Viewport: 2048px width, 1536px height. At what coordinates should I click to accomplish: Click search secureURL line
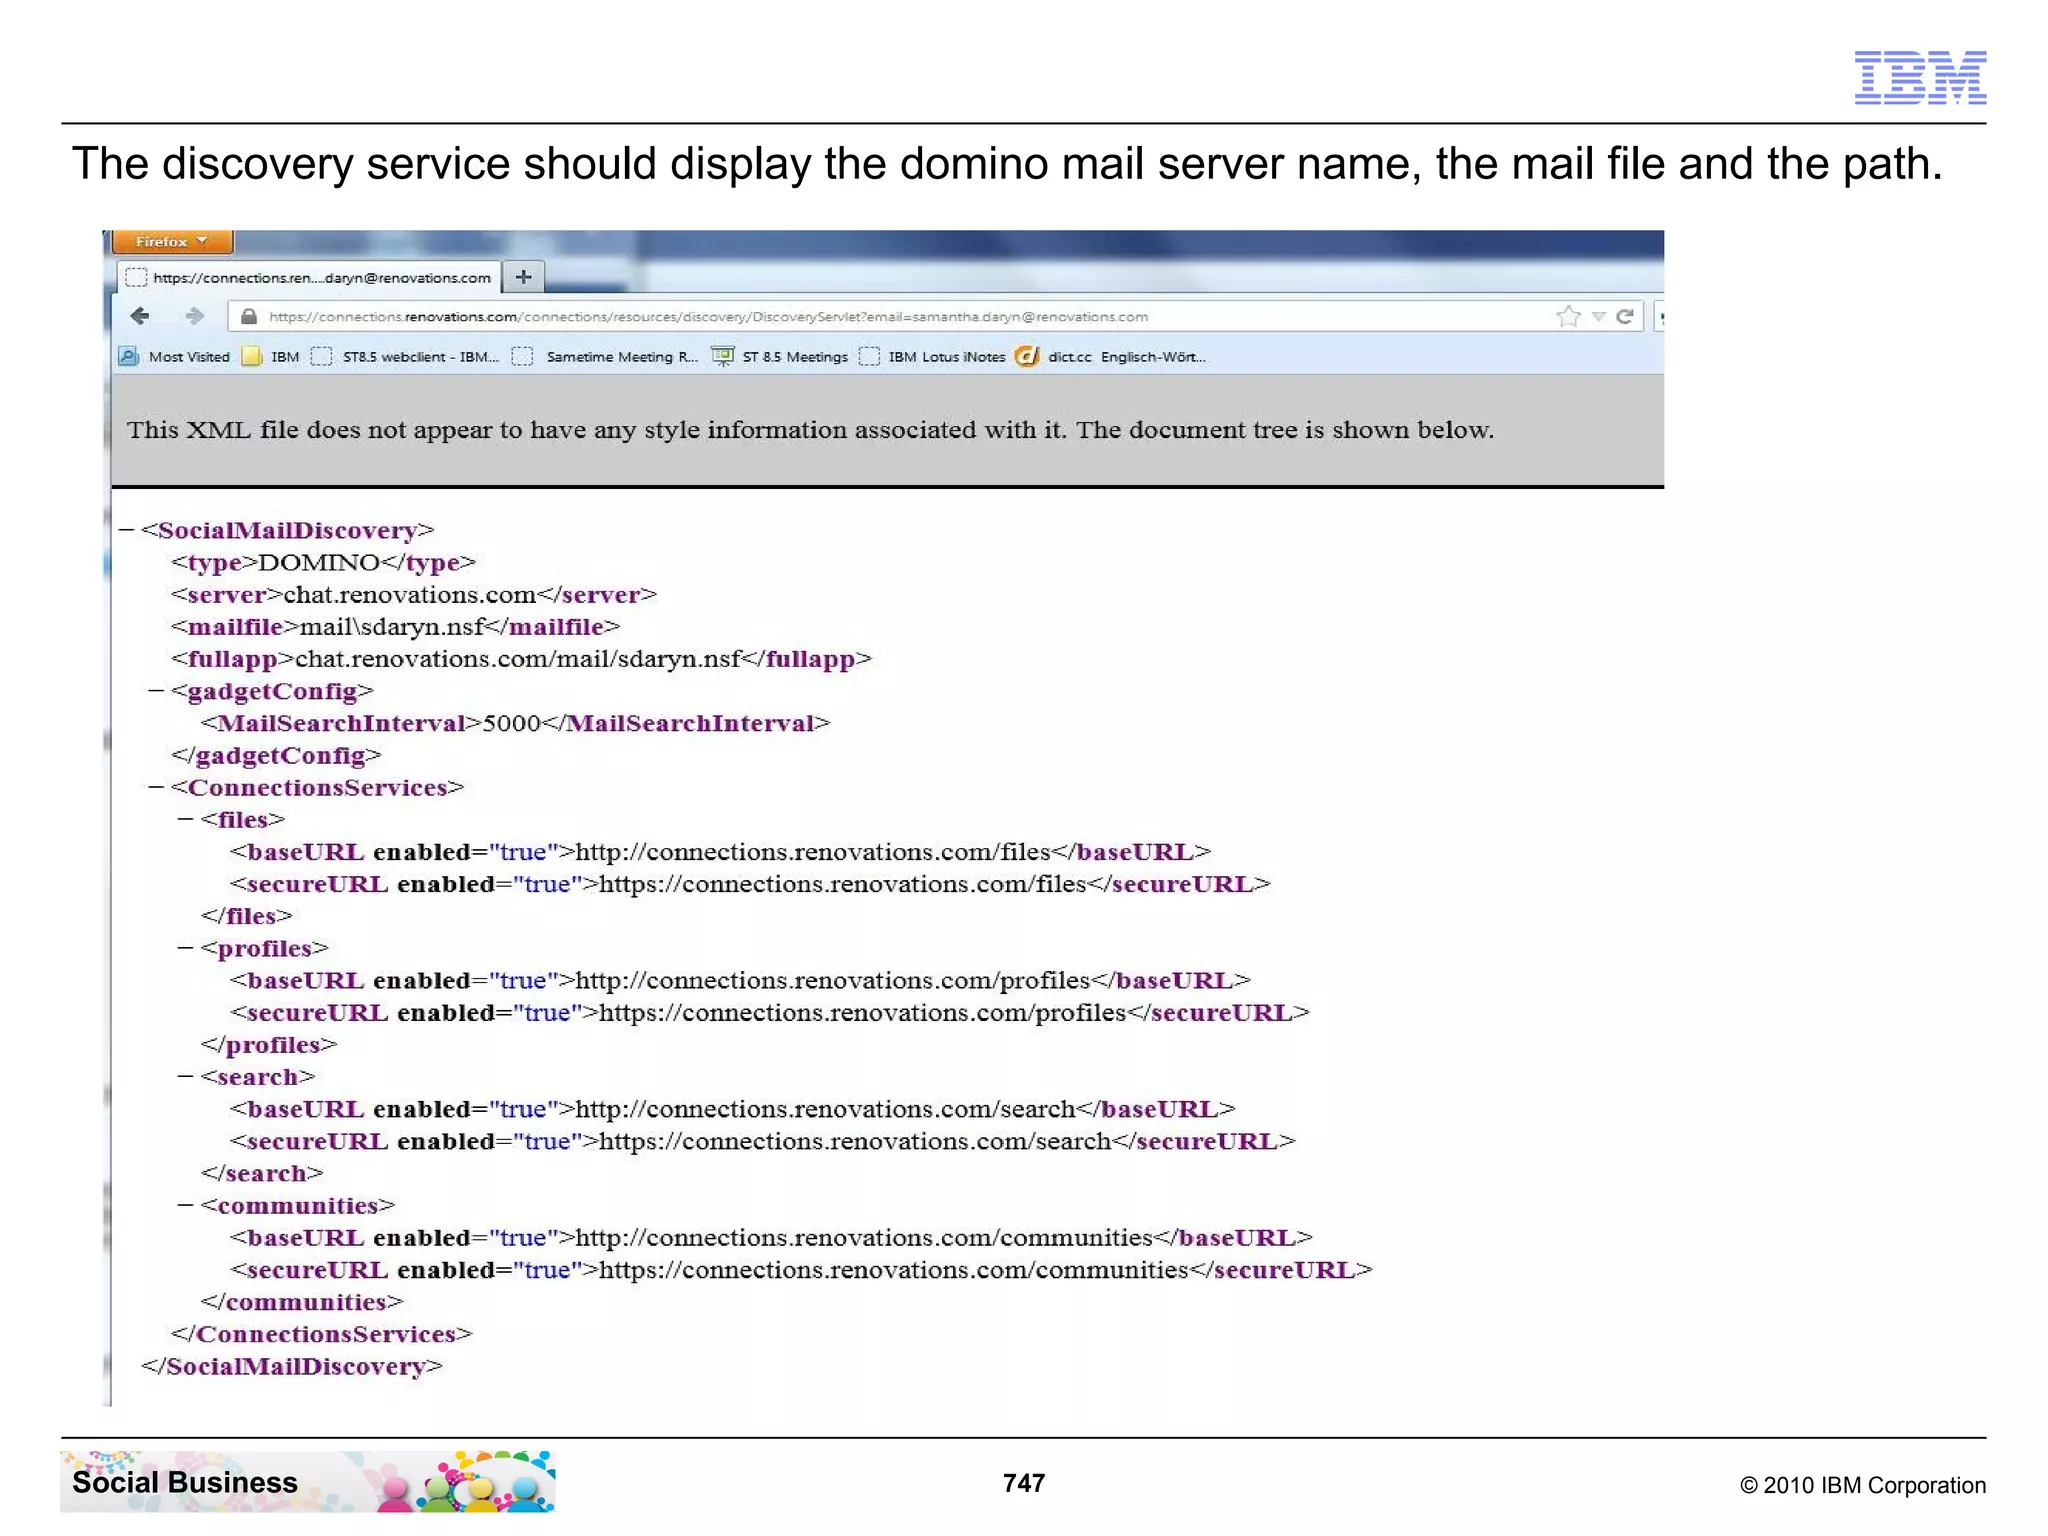762,1141
